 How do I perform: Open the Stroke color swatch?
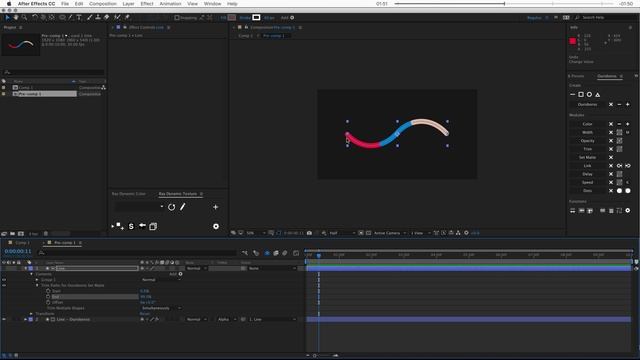(x=256, y=18)
